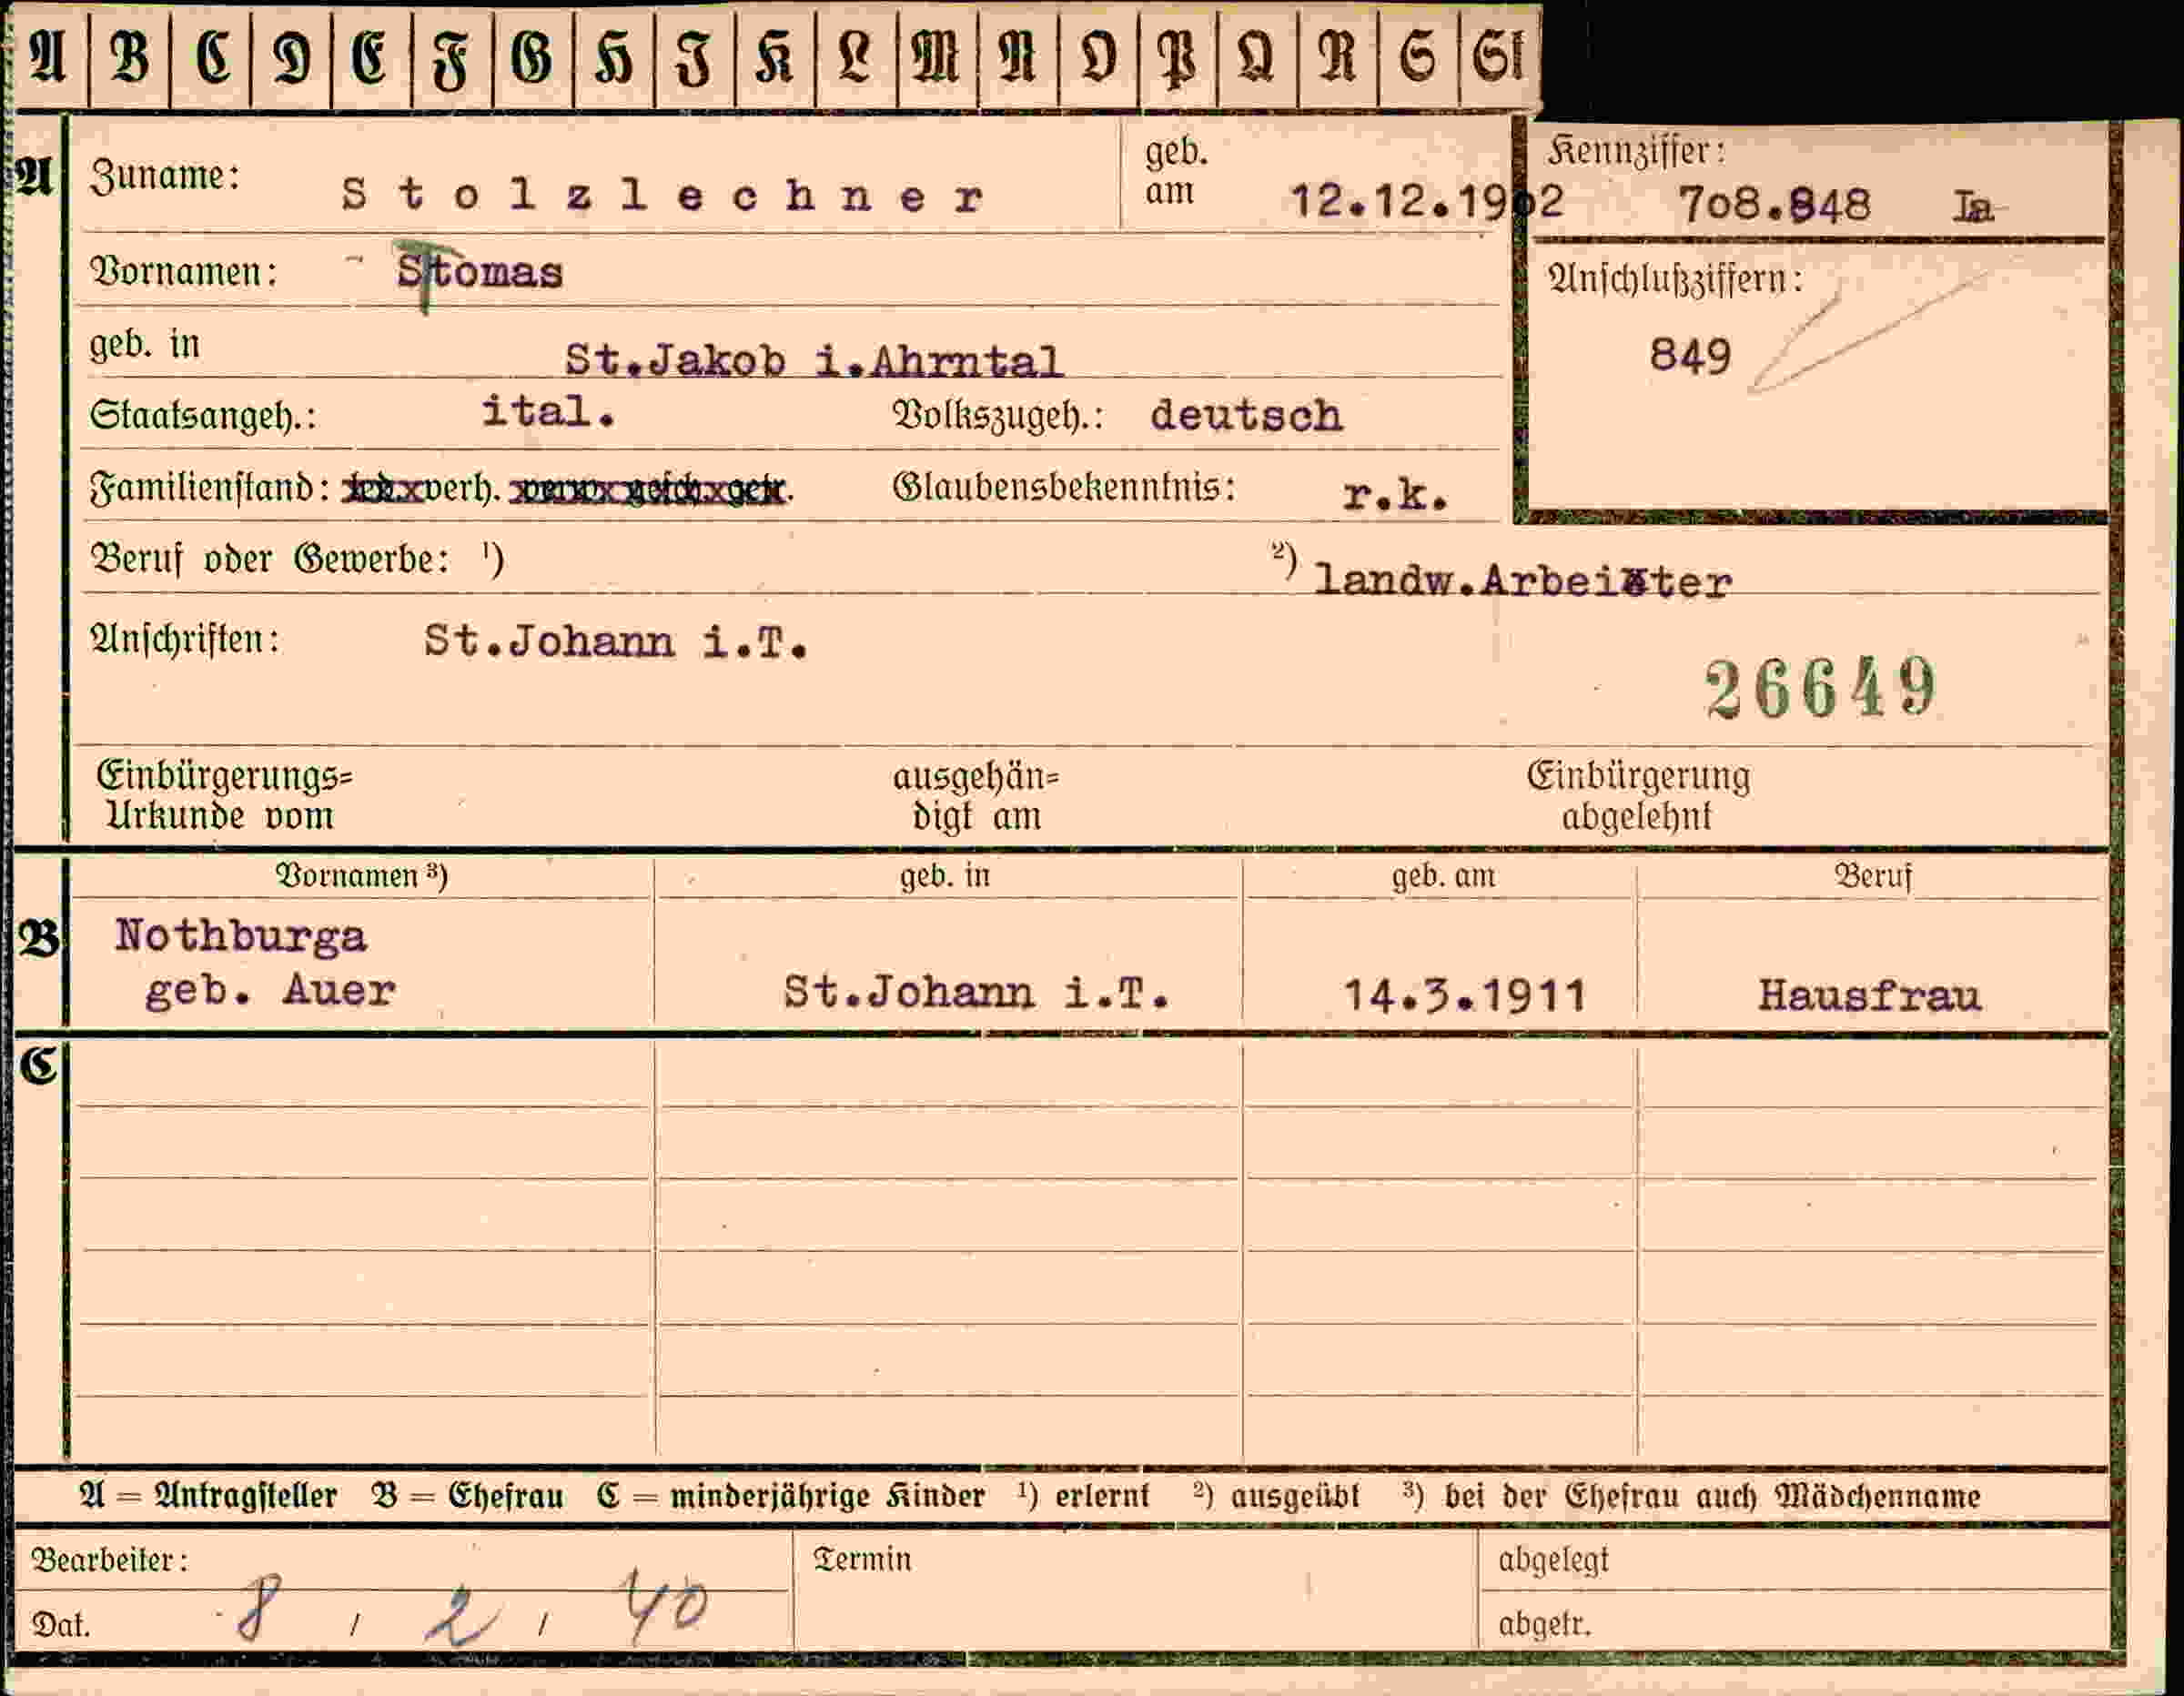Select the wife's name Nothburga
2184x1696 pixels.
tap(241, 936)
